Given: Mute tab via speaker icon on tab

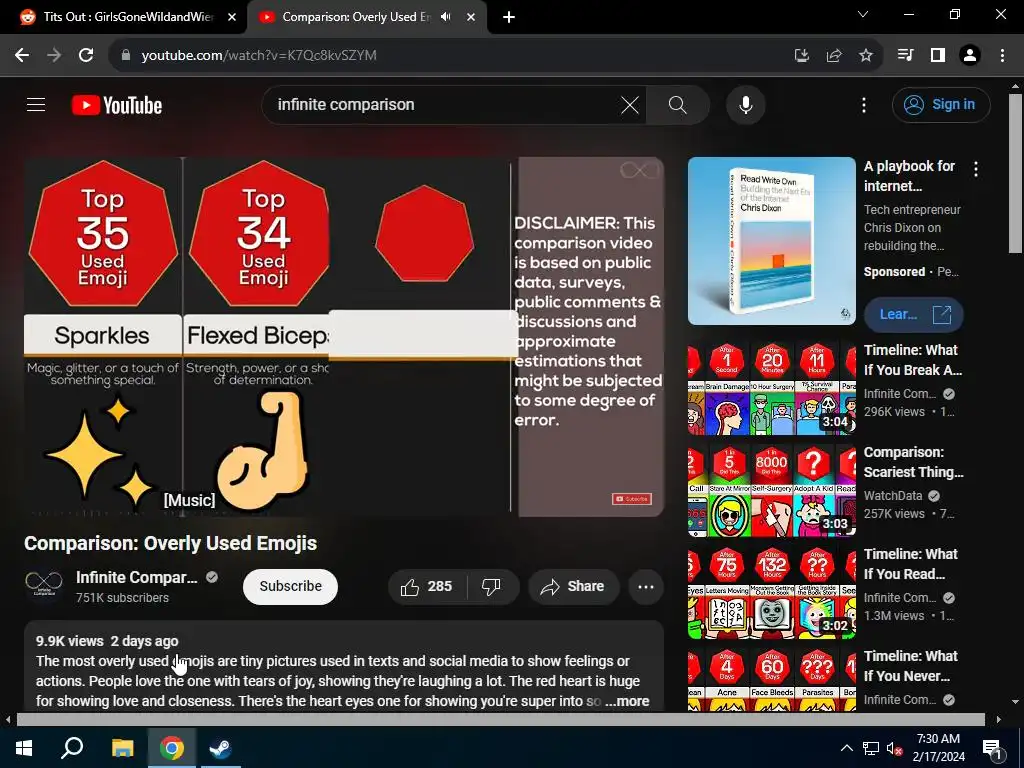Looking at the screenshot, I should click(x=446, y=17).
